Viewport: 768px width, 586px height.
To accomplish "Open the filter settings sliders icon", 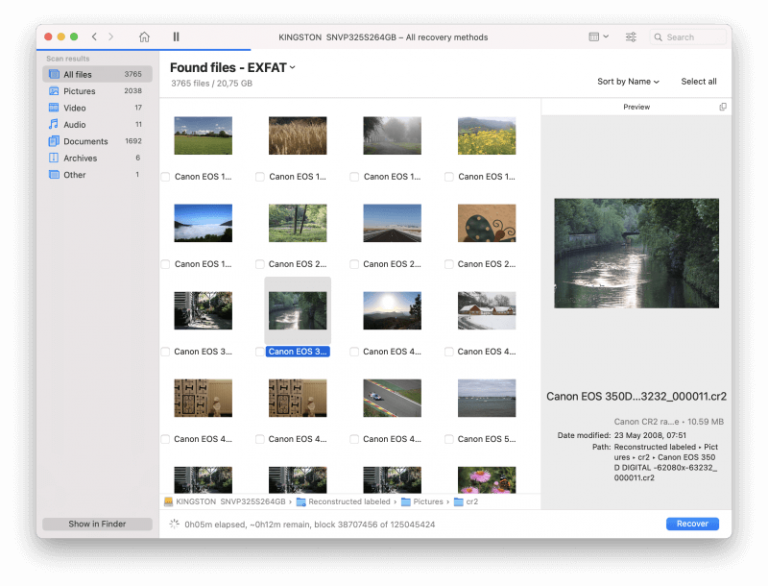I will [631, 37].
